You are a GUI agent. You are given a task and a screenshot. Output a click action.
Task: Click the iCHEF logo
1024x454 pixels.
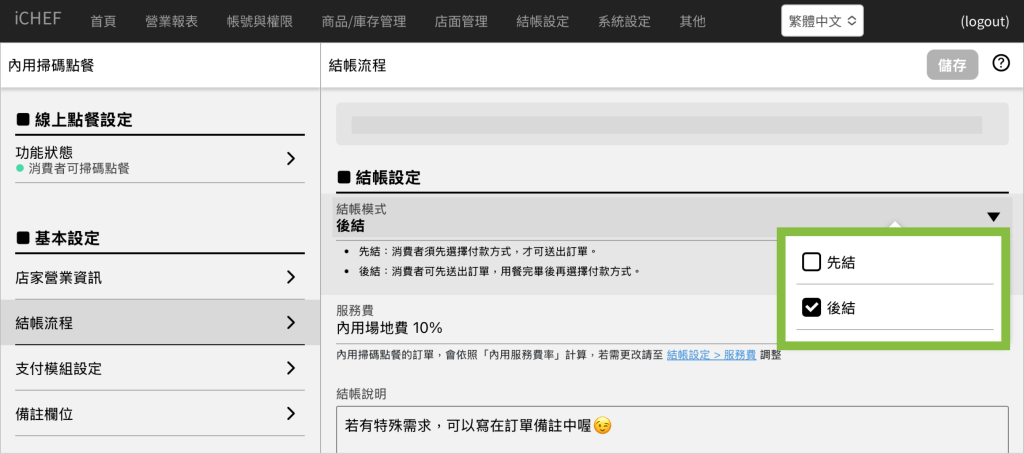38,20
